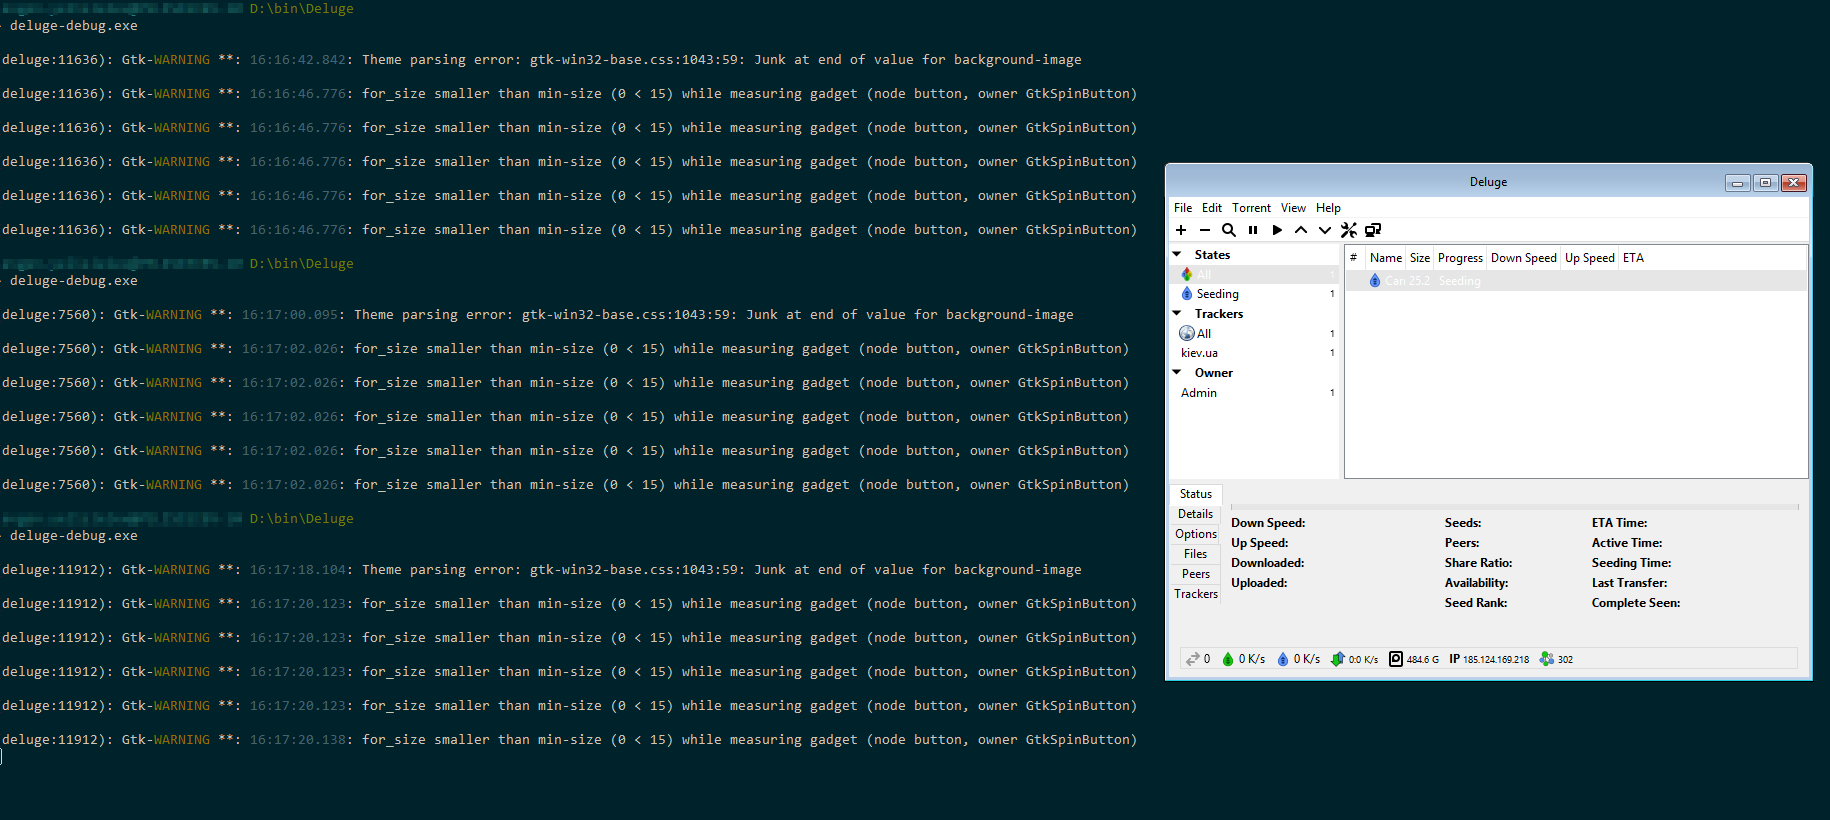Open the View menu
The width and height of the screenshot is (1830, 820).
(1293, 208)
